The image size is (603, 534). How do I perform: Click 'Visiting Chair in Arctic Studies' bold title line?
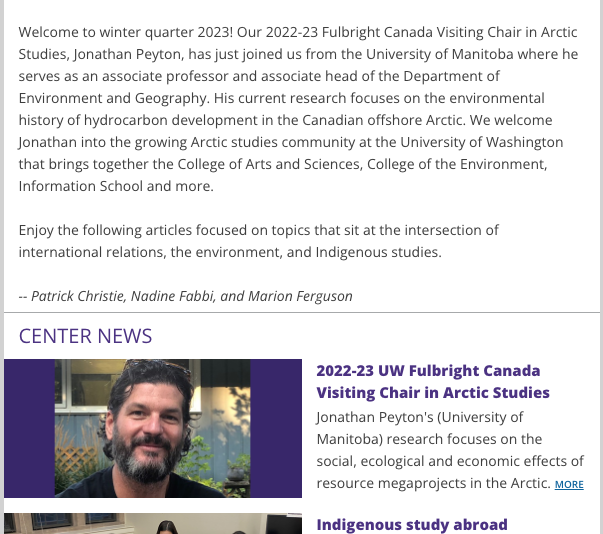coord(433,393)
